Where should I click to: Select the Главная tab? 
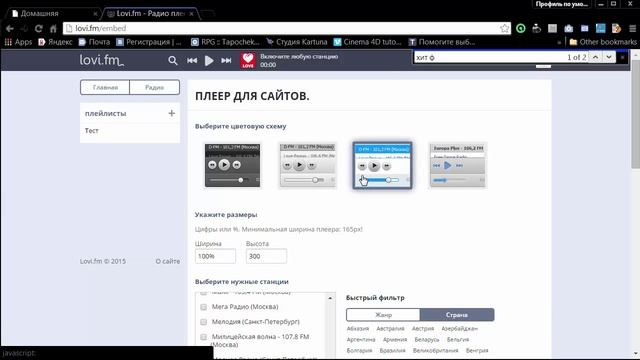pos(105,87)
